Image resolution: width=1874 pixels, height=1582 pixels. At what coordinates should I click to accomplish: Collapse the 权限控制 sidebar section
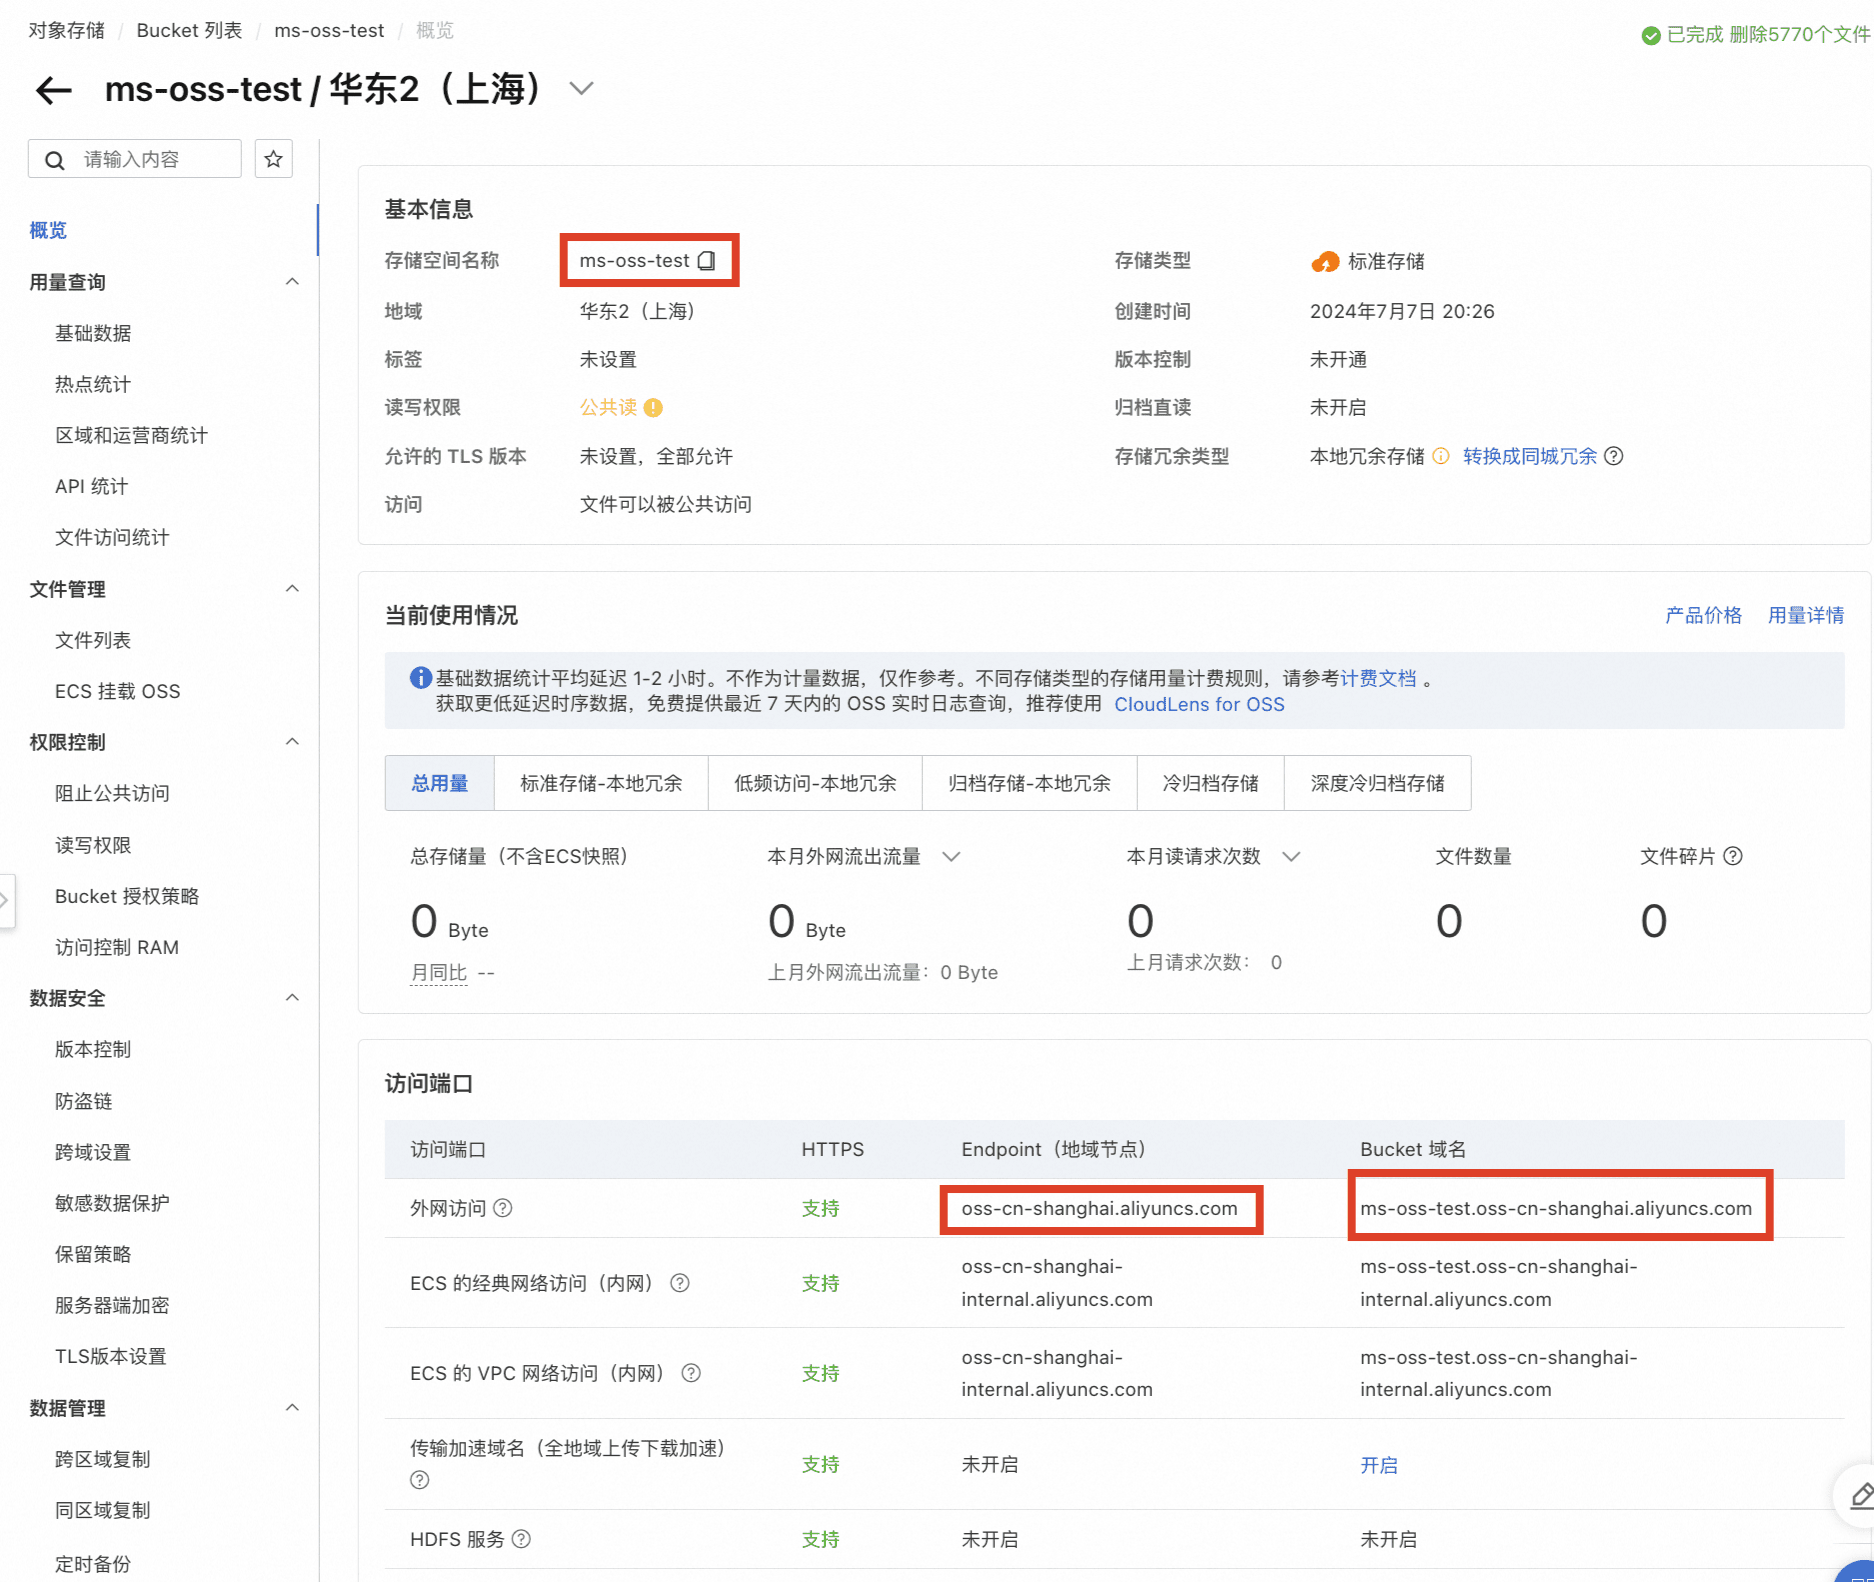click(292, 742)
